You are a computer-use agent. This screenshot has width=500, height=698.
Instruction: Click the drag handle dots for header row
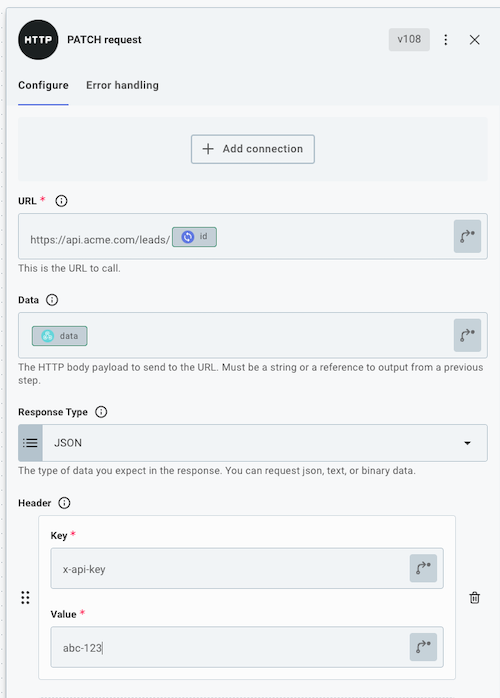pos(25,597)
